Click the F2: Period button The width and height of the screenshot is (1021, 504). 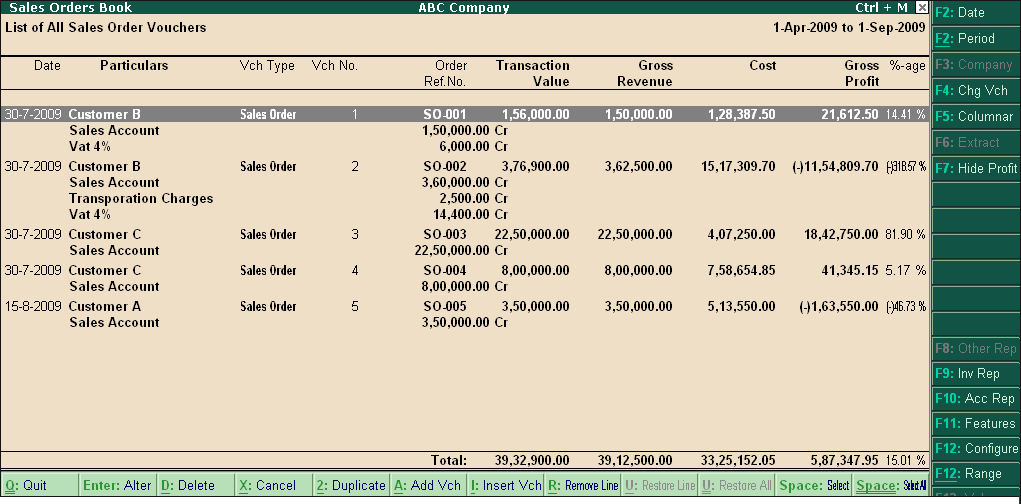[x=976, y=38]
